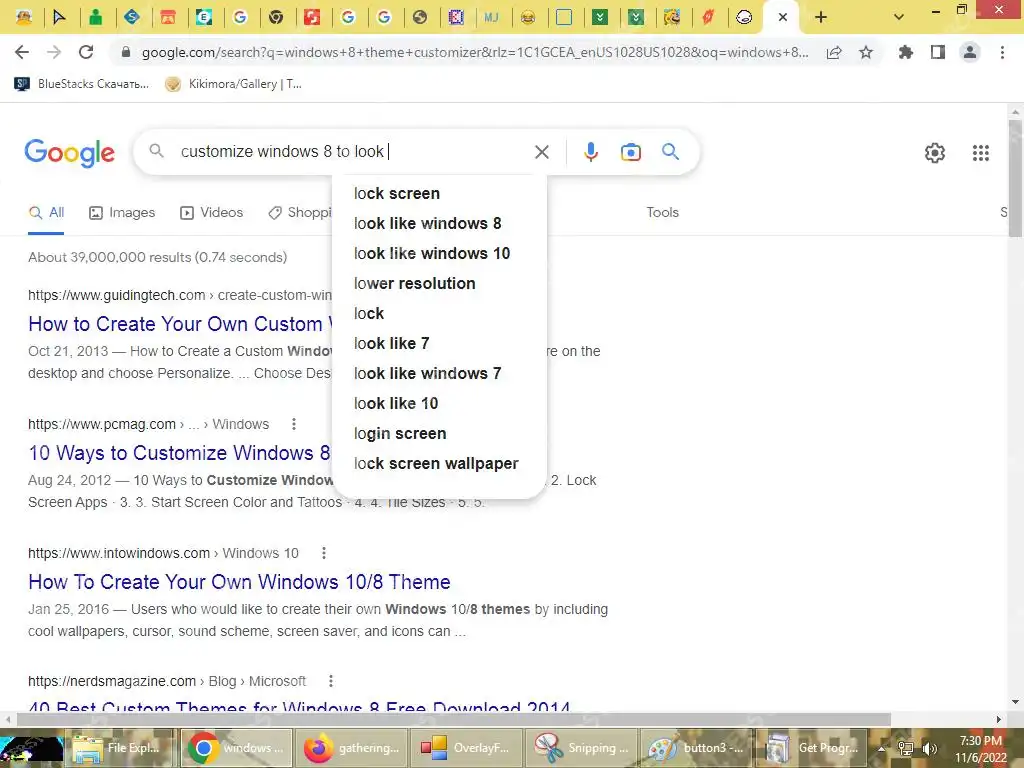This screenshot has width=1024, height=768.
Task: Select the 'lock screen' suggestion
Action: pos(439,193)
